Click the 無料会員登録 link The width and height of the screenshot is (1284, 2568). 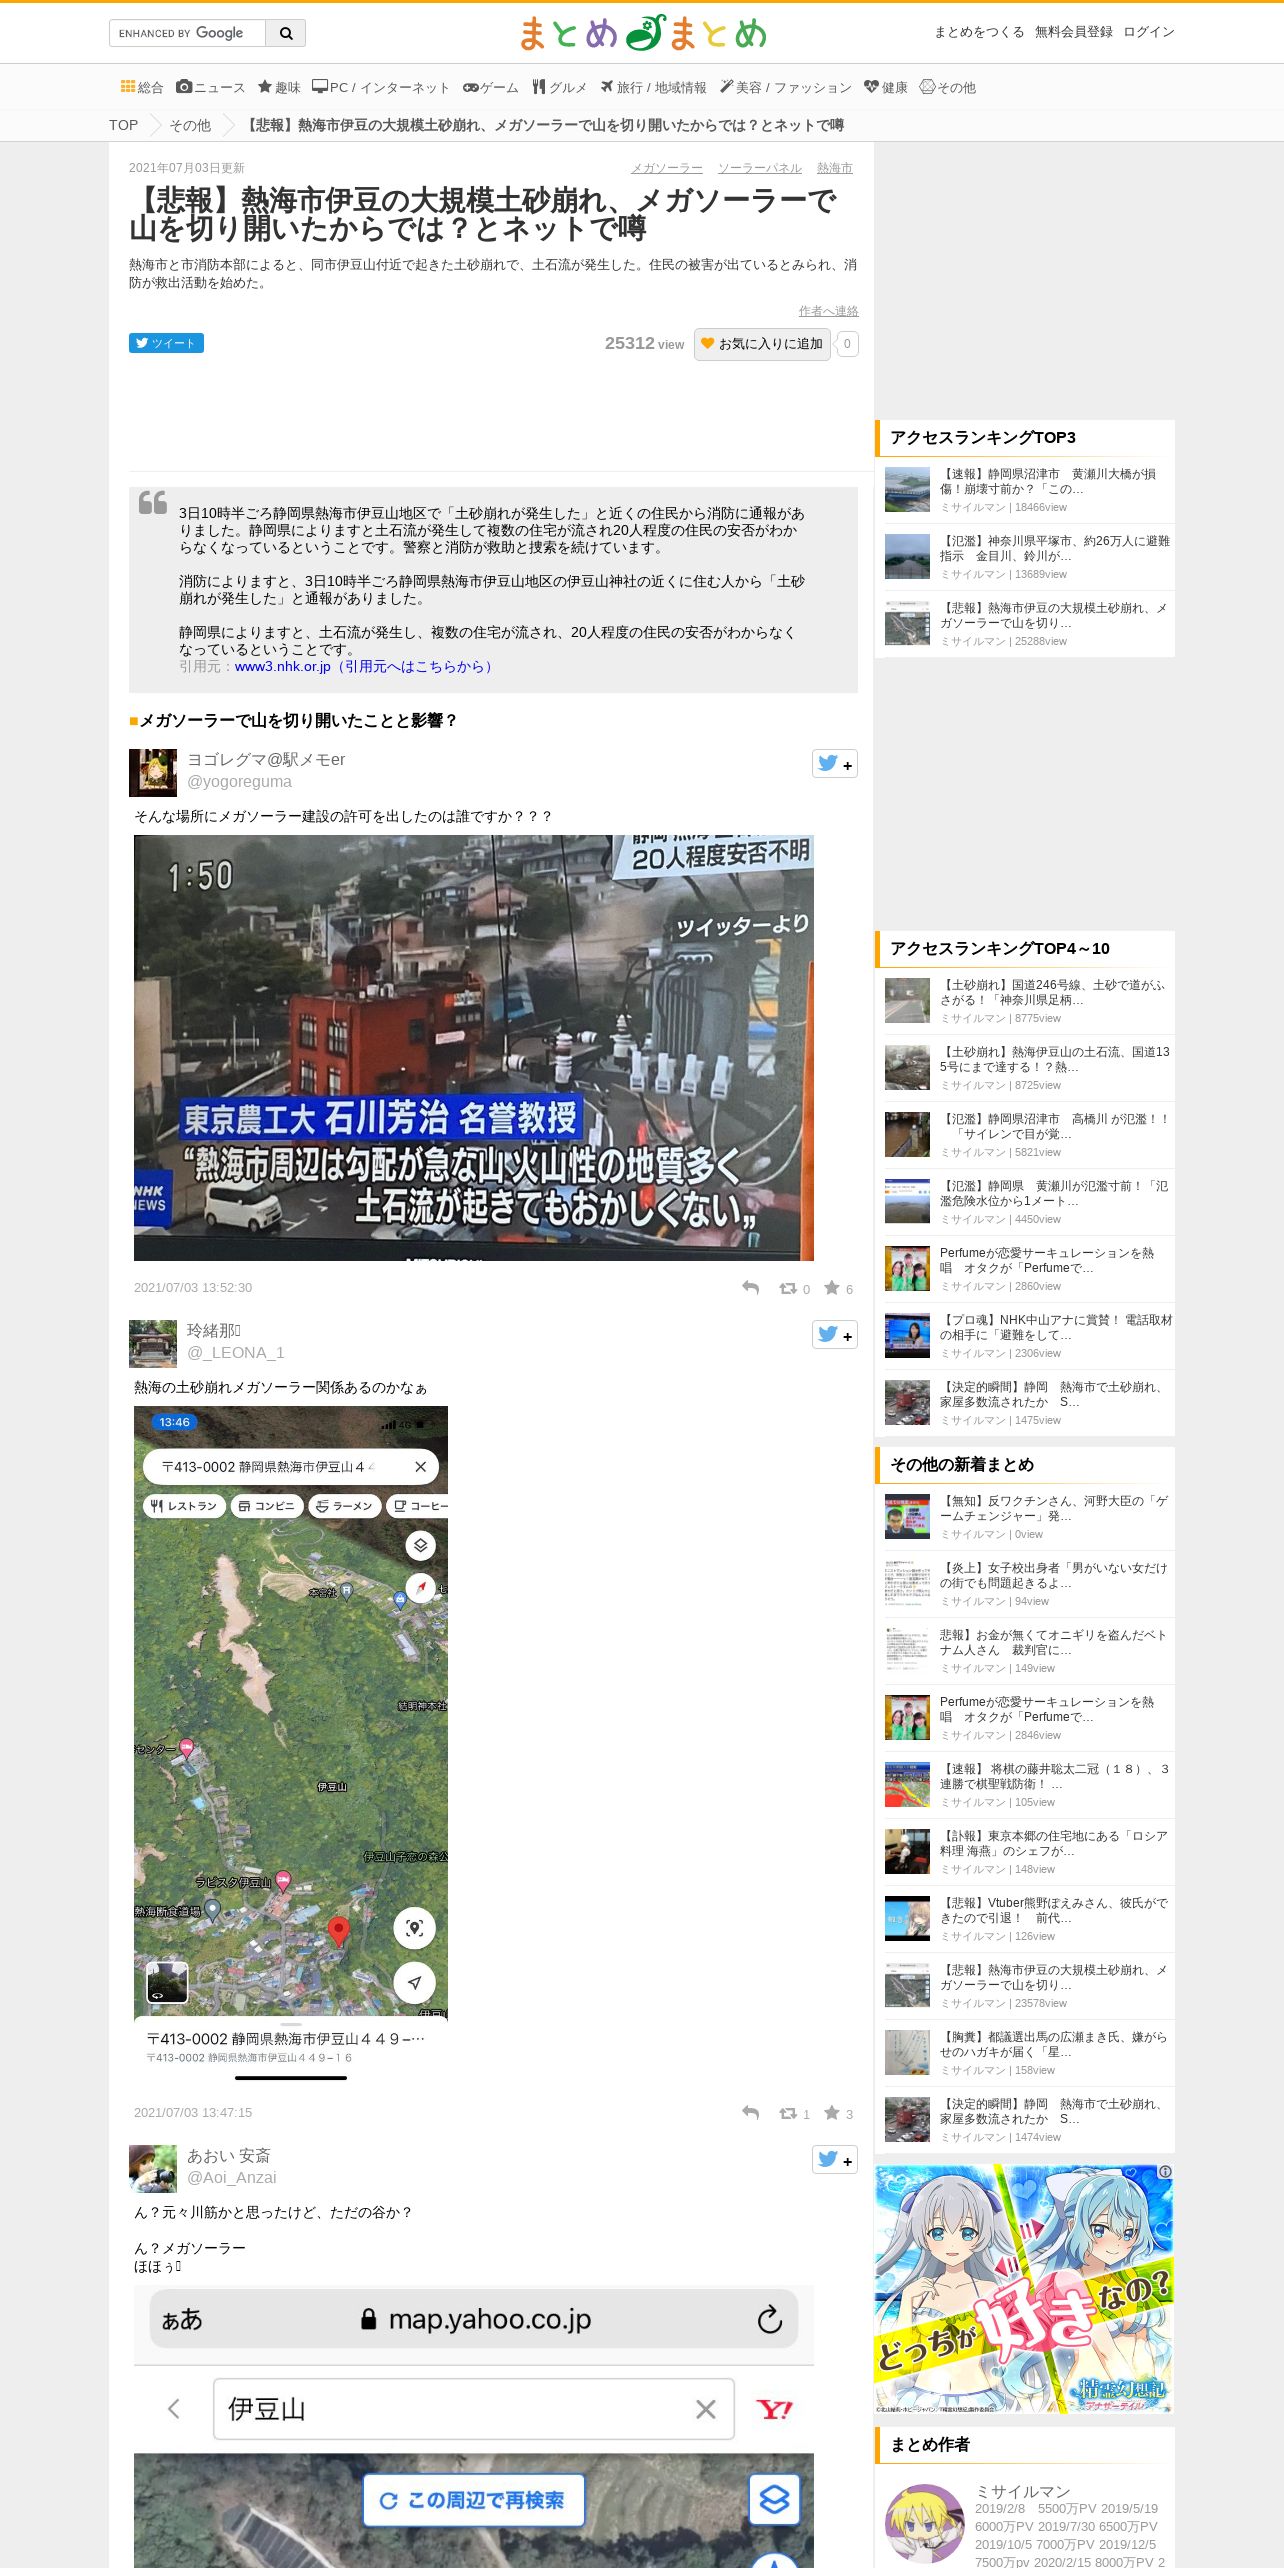click(1074, 32)
